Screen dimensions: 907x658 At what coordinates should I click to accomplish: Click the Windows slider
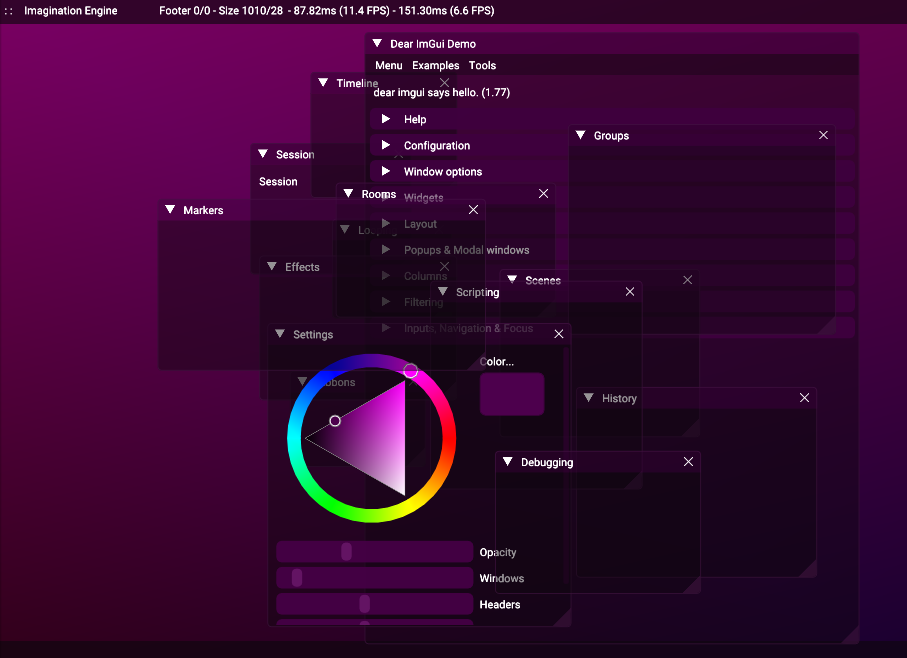(x=374, y=578)
